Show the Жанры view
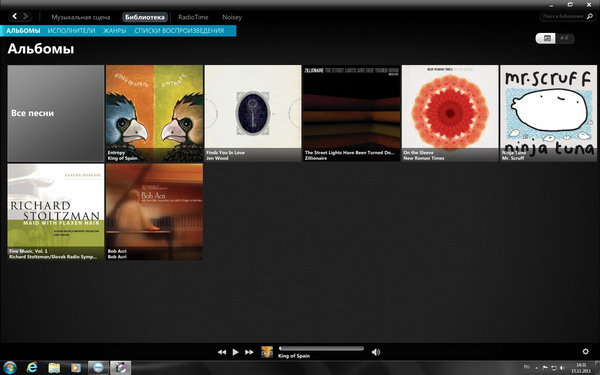The image size is (600, 375). point(114,31)
